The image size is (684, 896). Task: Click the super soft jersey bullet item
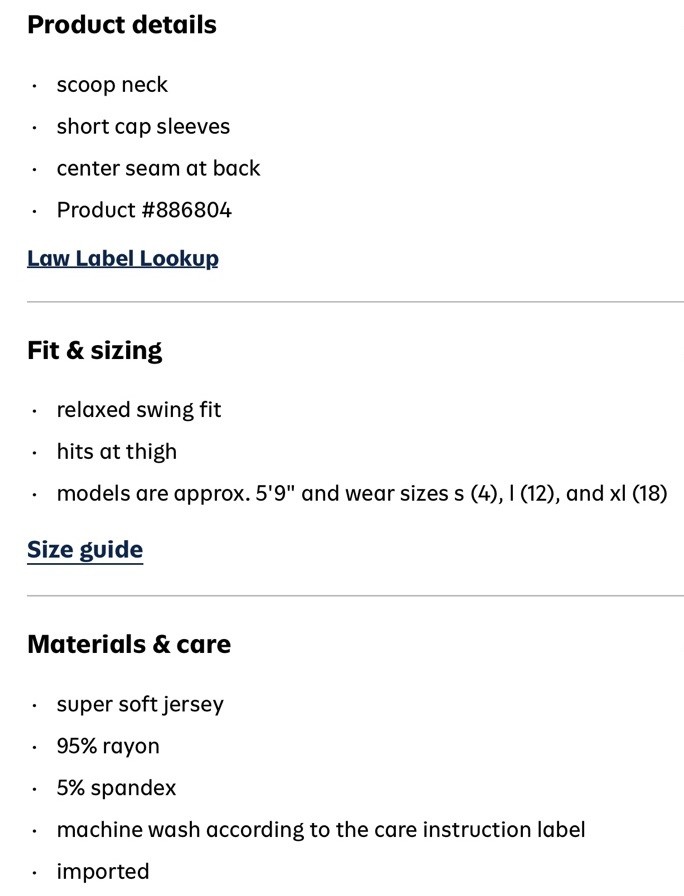(140, 705)
